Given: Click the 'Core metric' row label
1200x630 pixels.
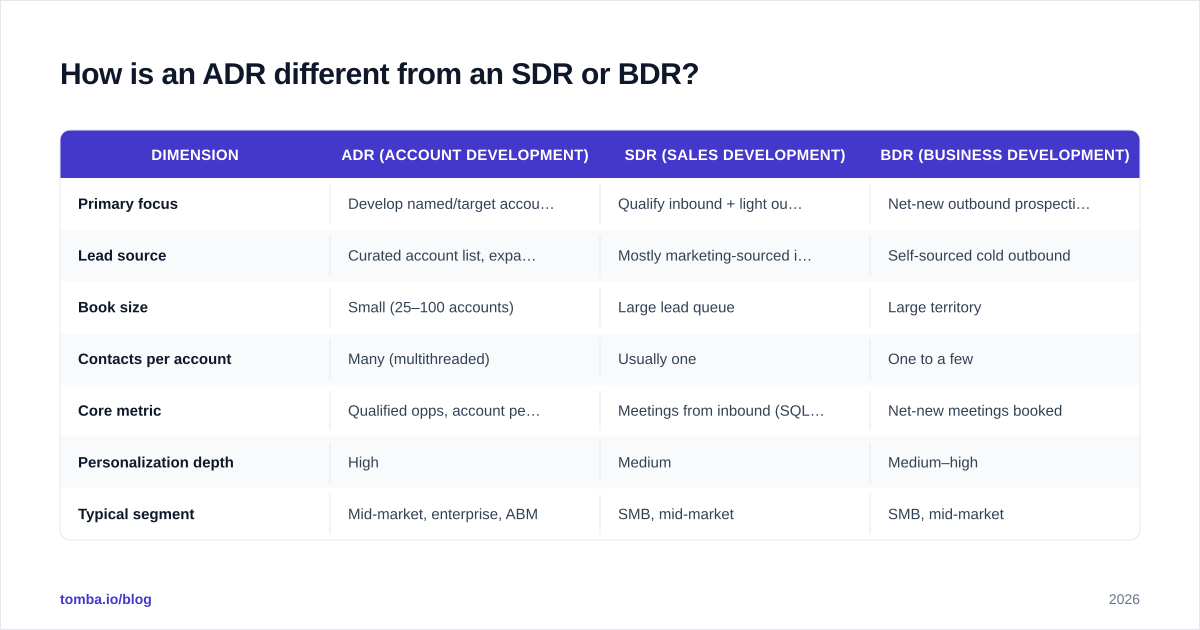Looking at the screenshot, I should point(119,411).
